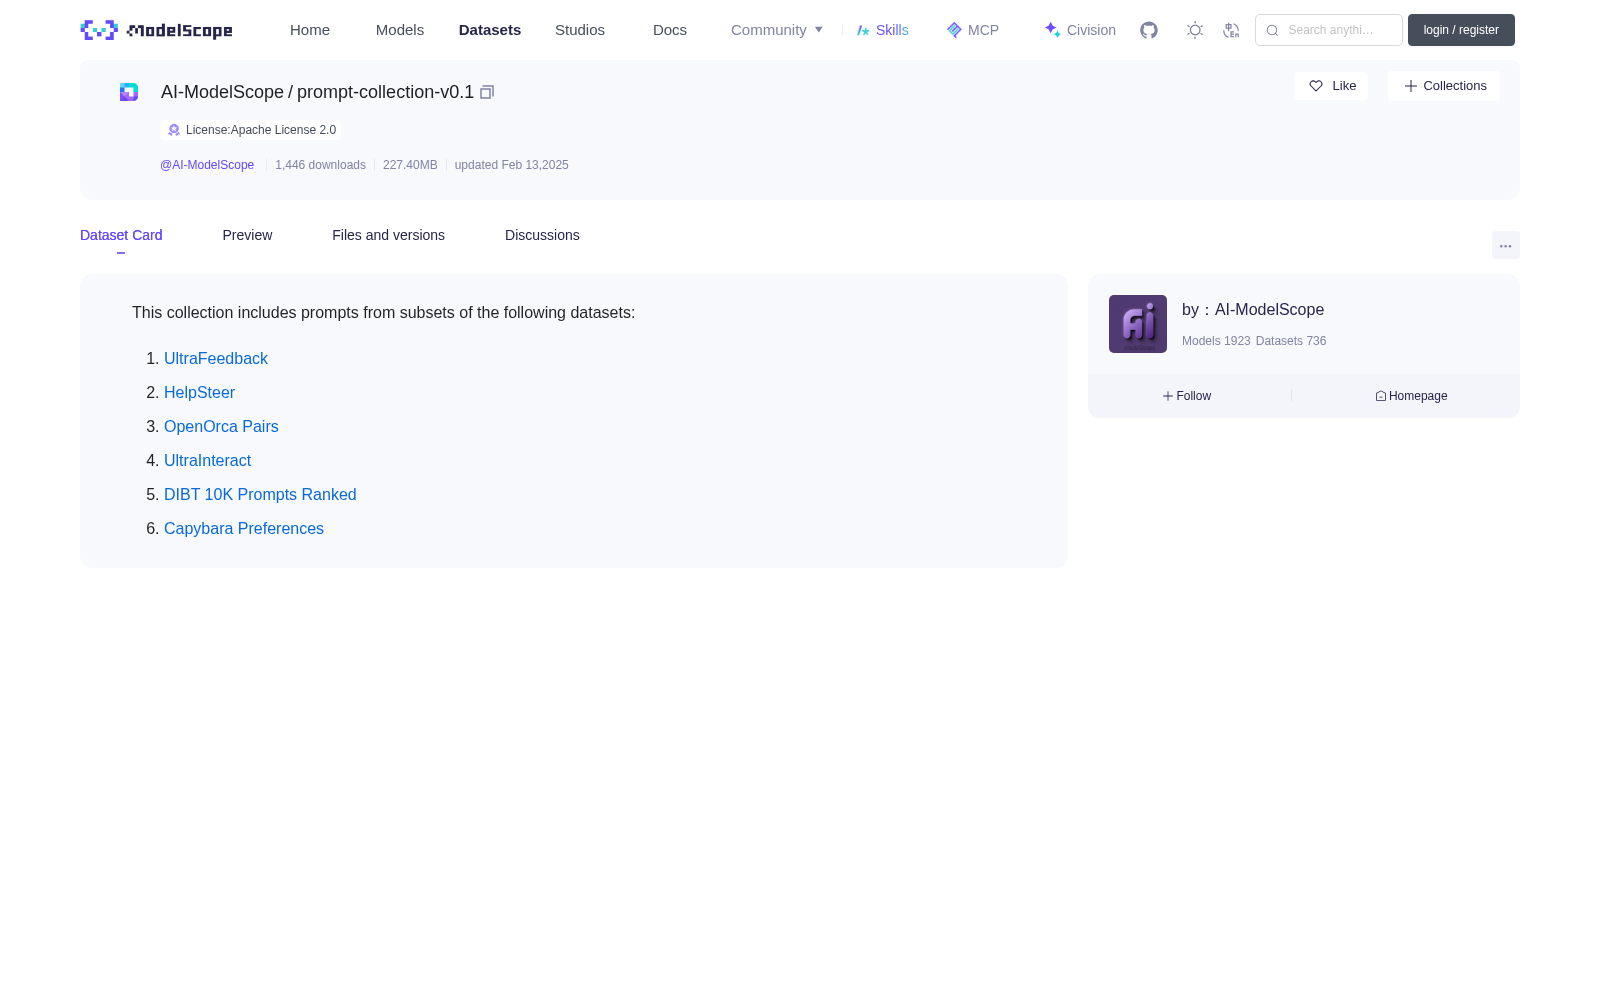Open the Capybara Preferences link
The image size is (1600, 1000).
(x=244, y=528)
